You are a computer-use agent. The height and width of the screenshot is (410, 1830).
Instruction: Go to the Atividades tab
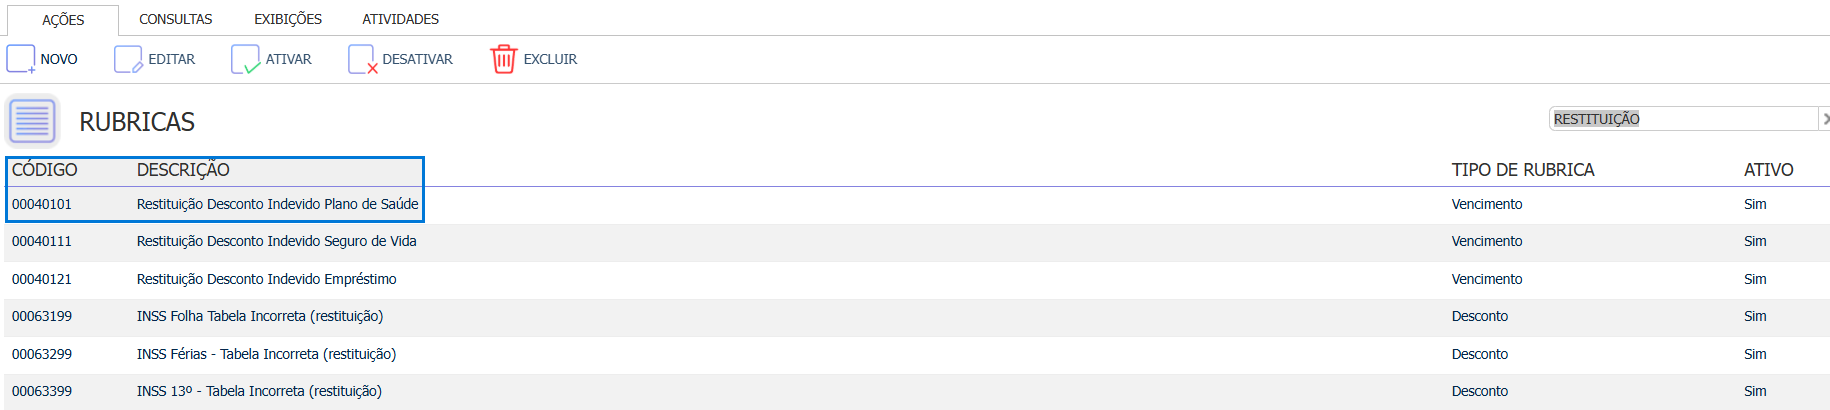pos(400,19)
